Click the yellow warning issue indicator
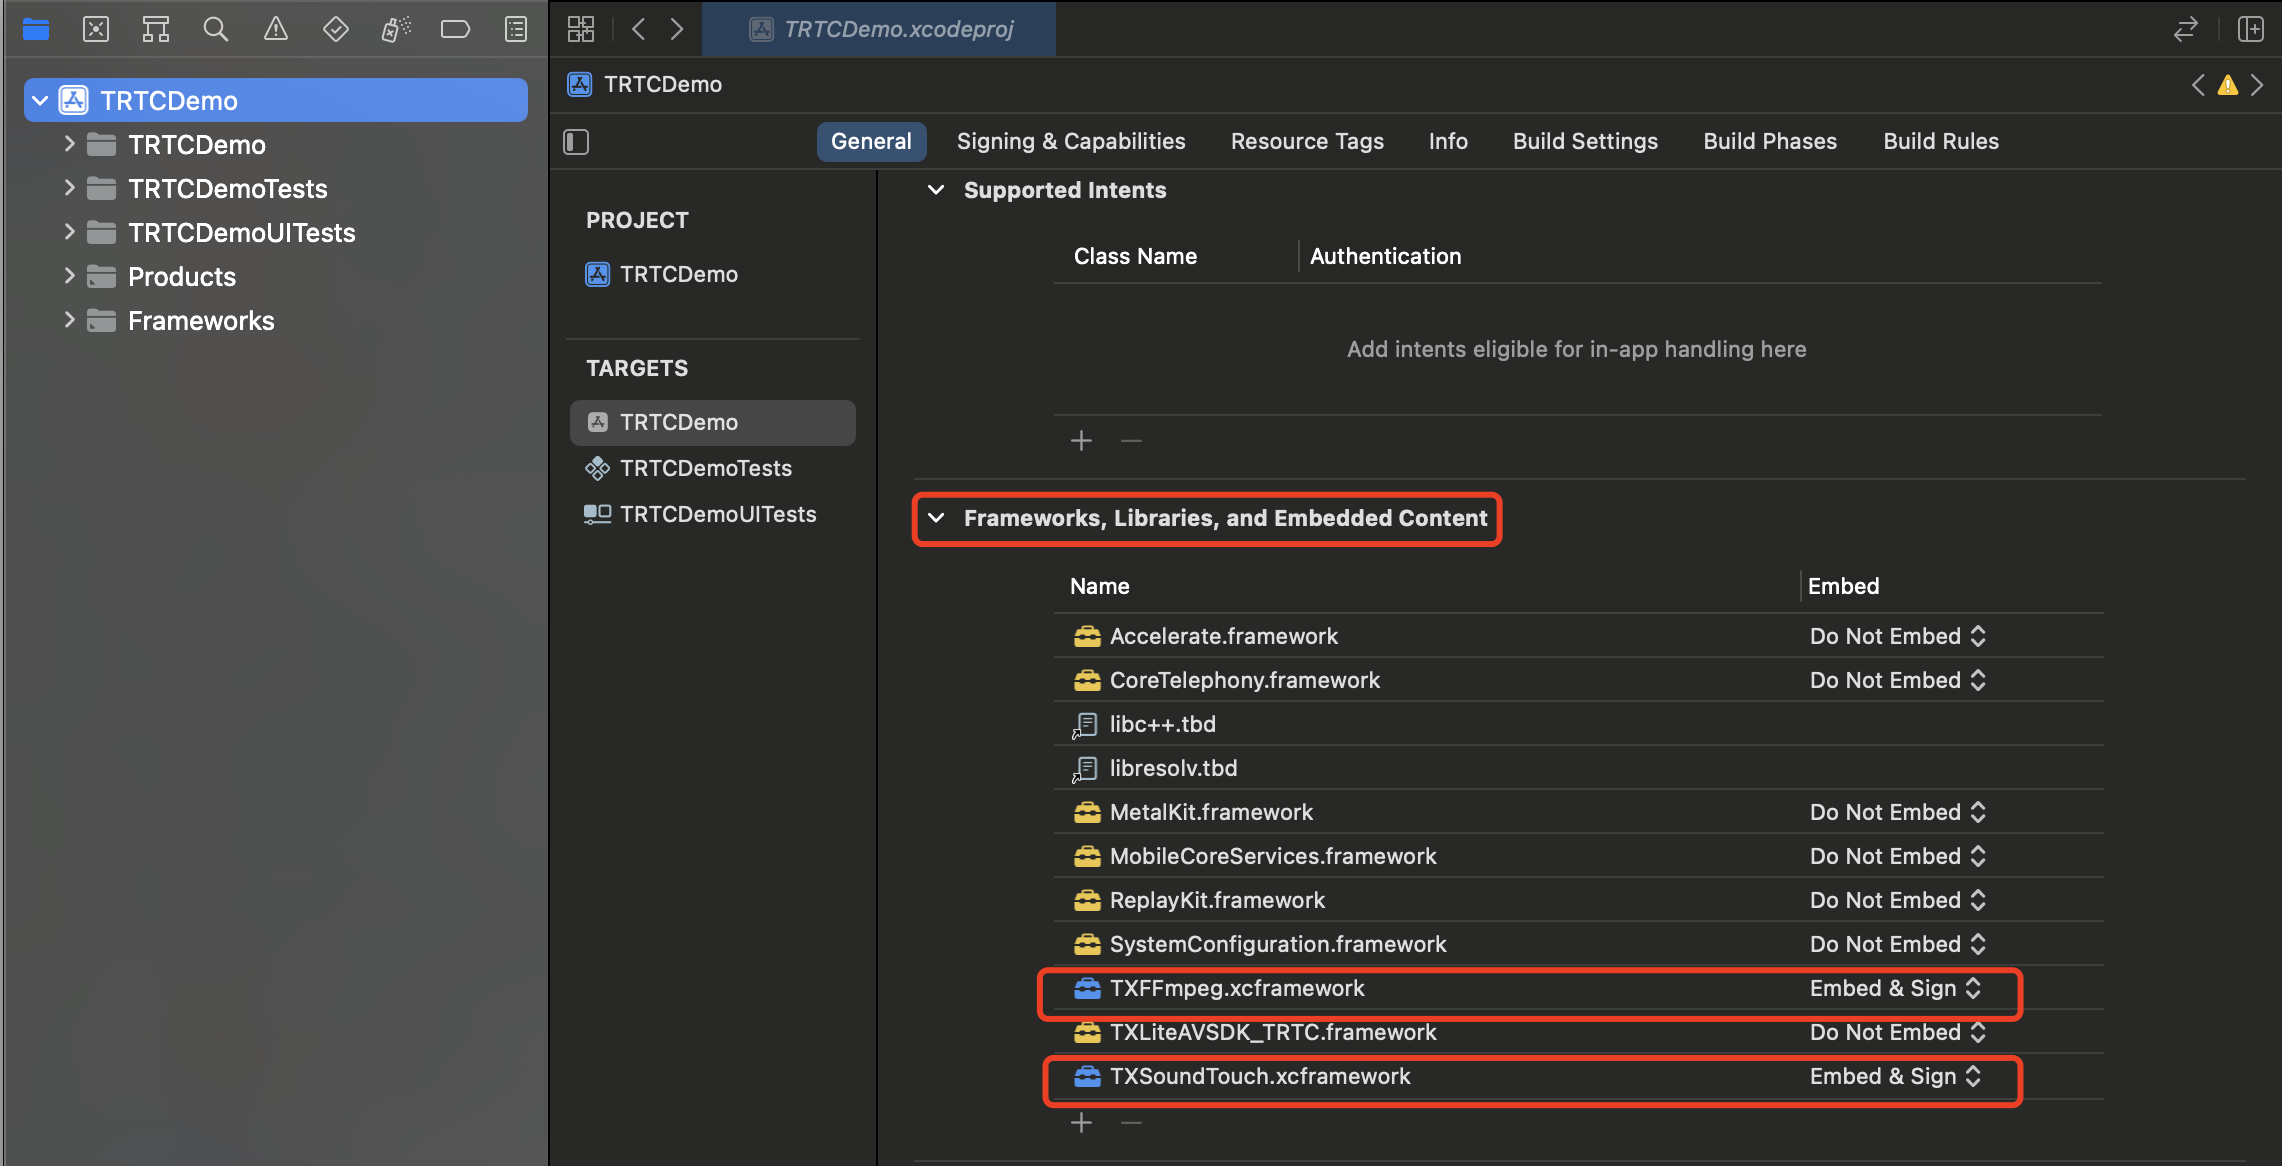Viewport: 2282px width, 1166px height. point(2227,85)
